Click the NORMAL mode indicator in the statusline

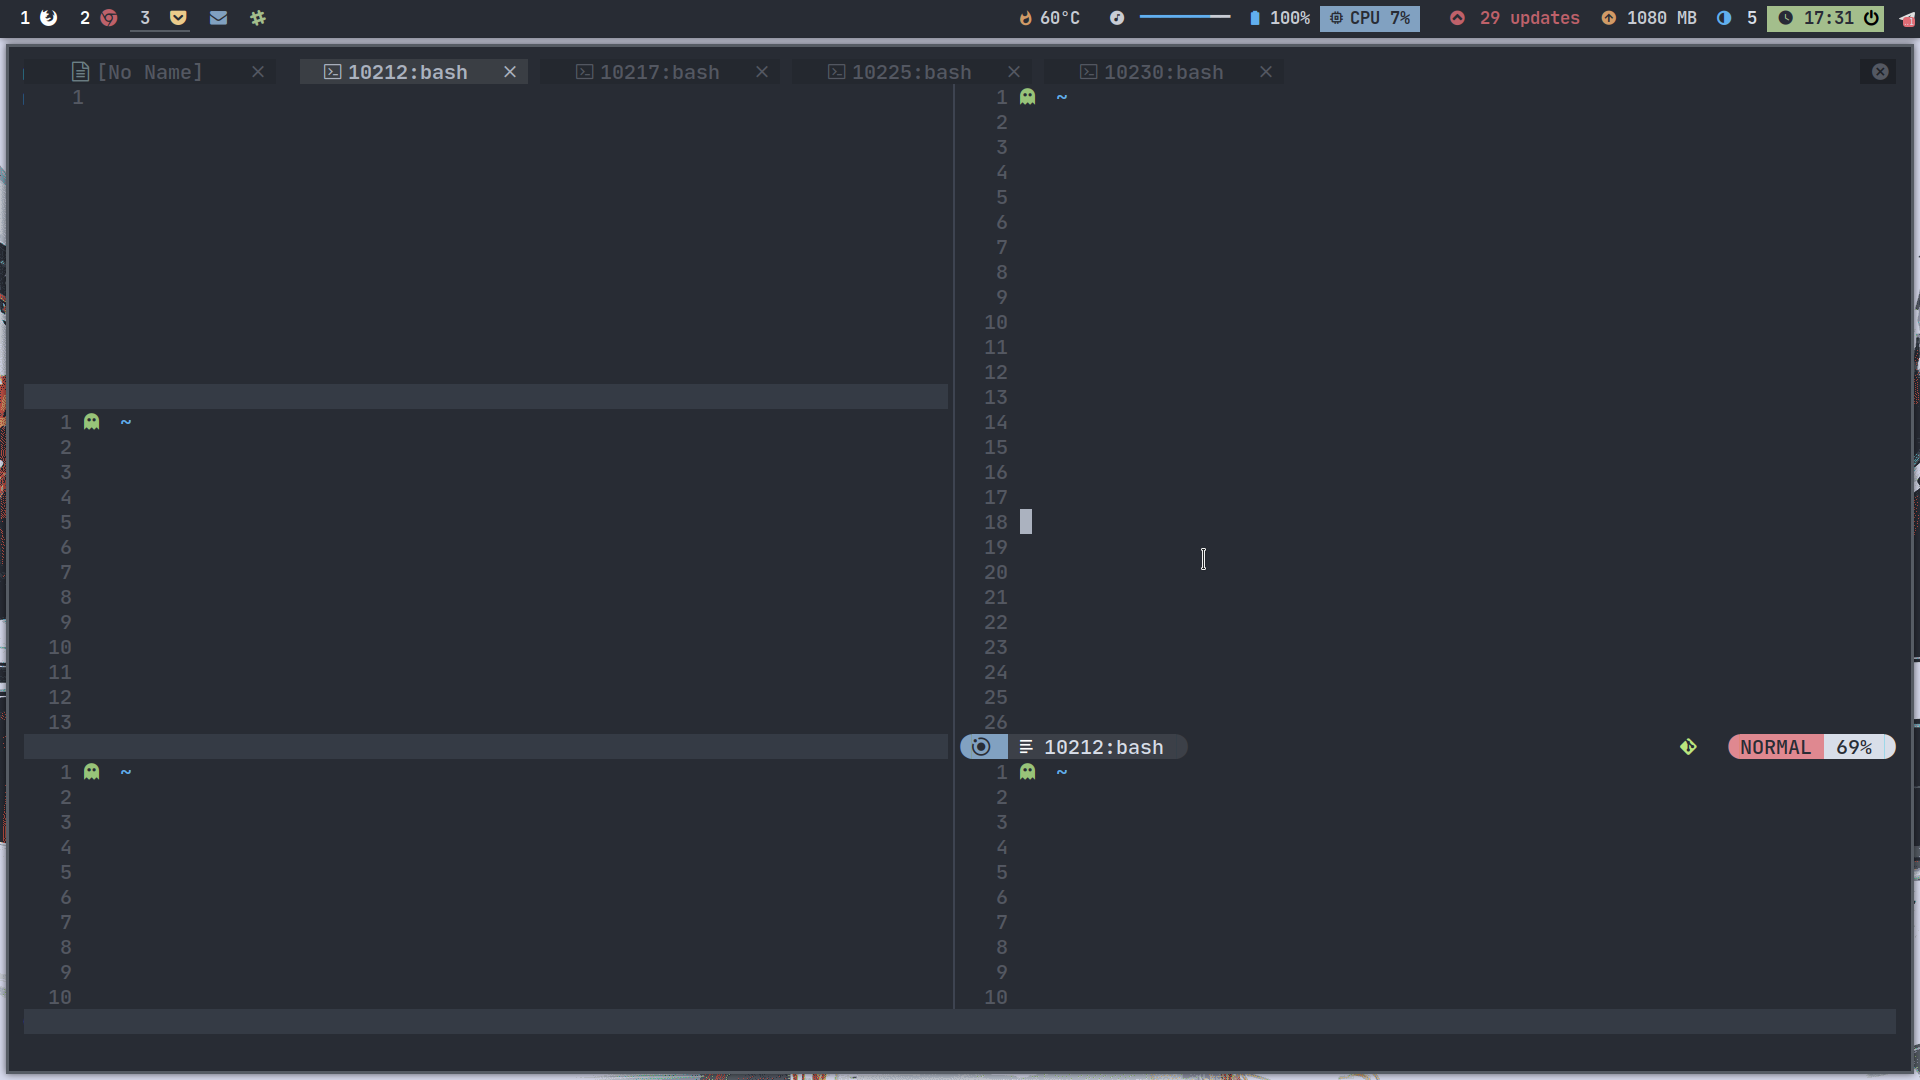tap(1774, 747)
